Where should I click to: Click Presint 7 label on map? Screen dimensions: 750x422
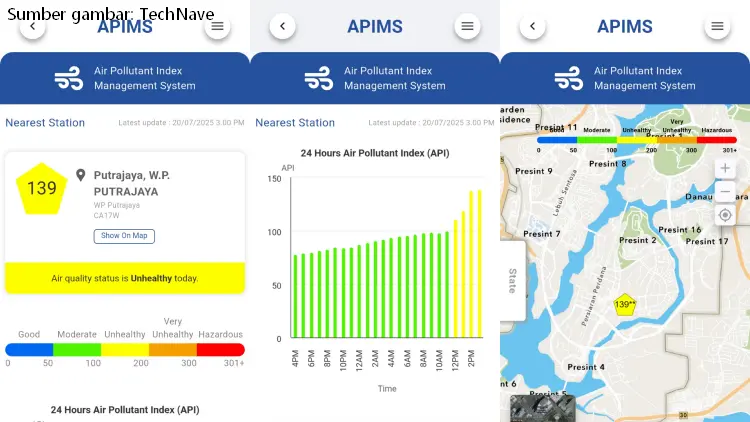(541, 234)
